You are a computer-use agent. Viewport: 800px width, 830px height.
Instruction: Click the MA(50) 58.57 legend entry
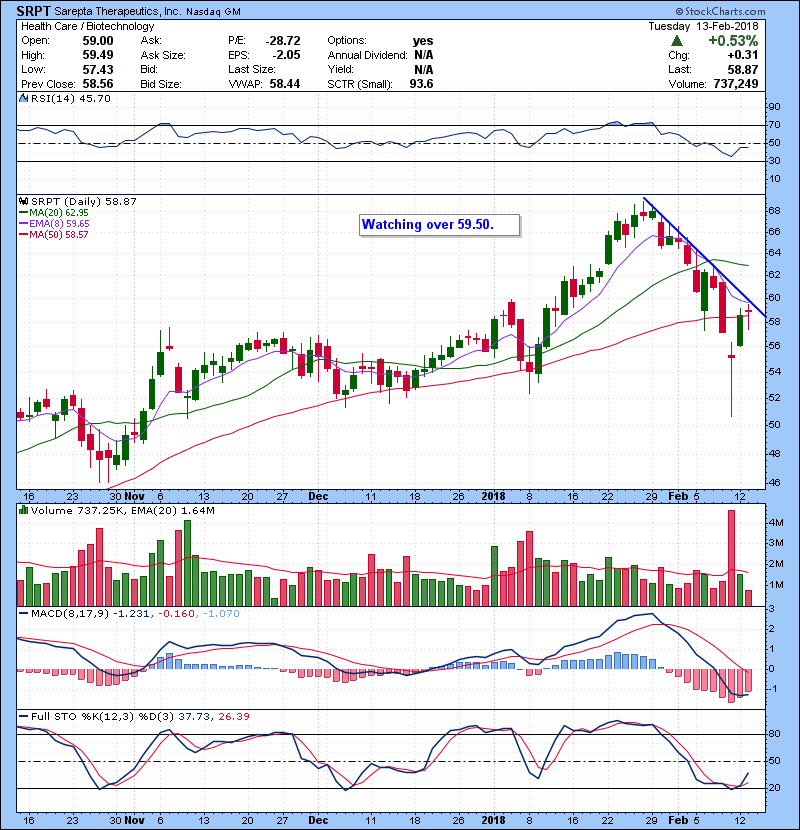[x=54, y=234]
